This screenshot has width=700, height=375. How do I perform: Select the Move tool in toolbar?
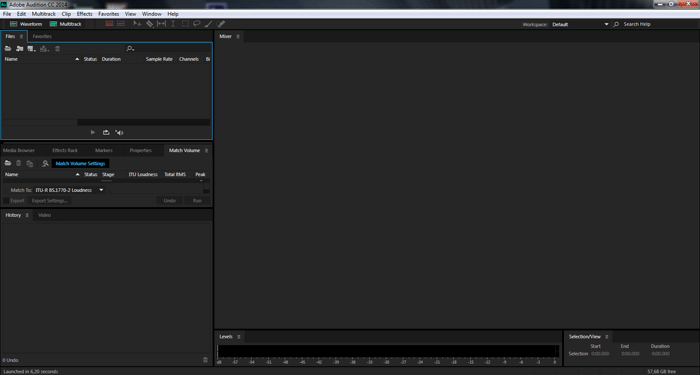(x=138, y=24)
